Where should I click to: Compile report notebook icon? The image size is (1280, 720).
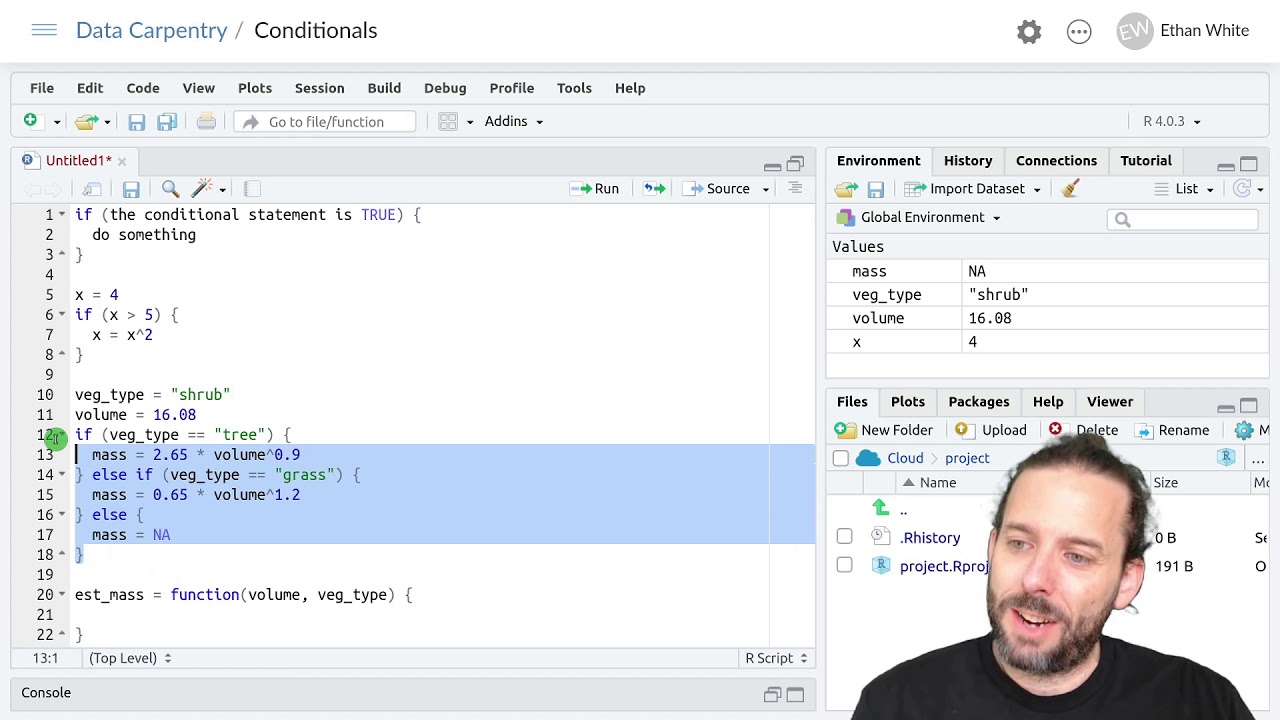coord(252,188)
